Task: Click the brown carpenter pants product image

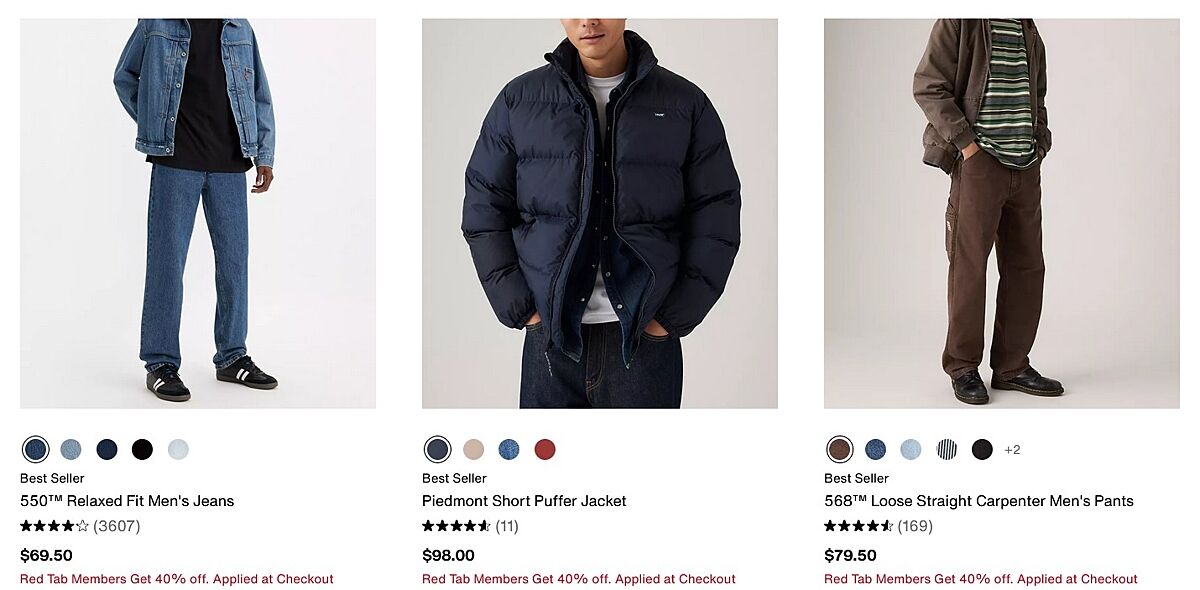Action: [x=1002, y=213]
